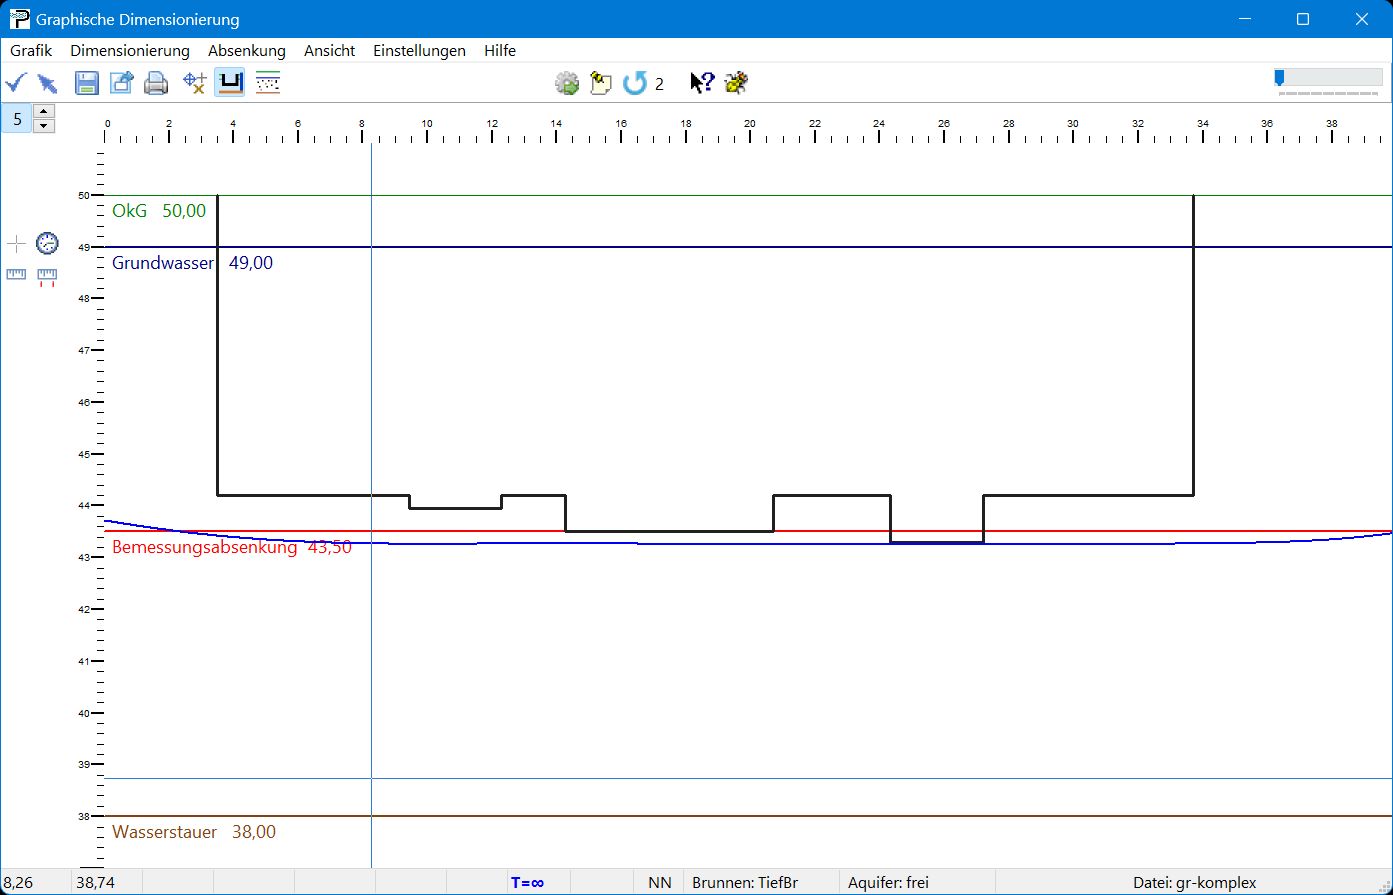Open the Dimensionierung menu

coord(130,50)
